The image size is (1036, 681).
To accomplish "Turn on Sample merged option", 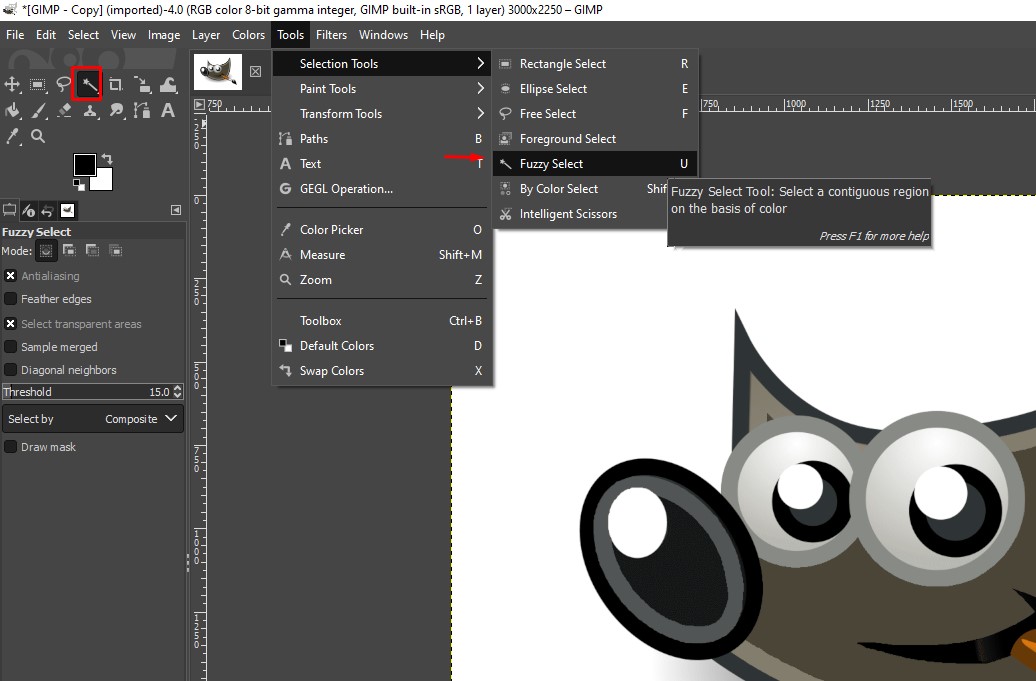I will 11,347.
